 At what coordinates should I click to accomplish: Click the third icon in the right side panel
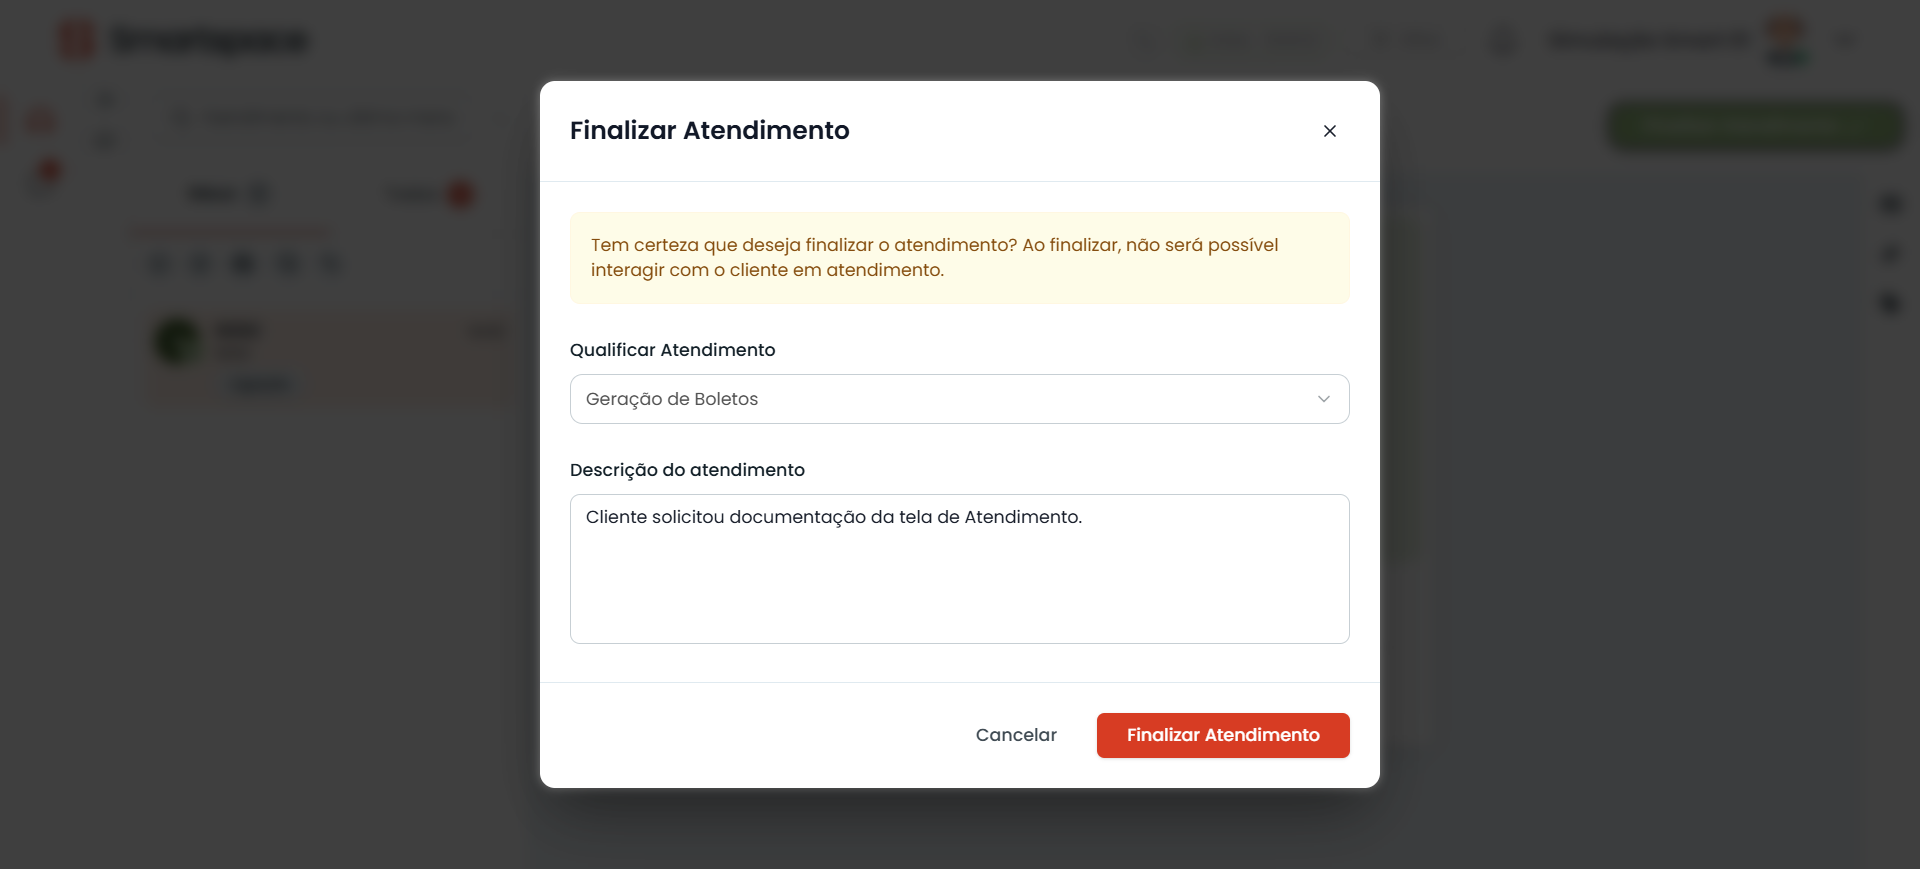coord(1889,303)
